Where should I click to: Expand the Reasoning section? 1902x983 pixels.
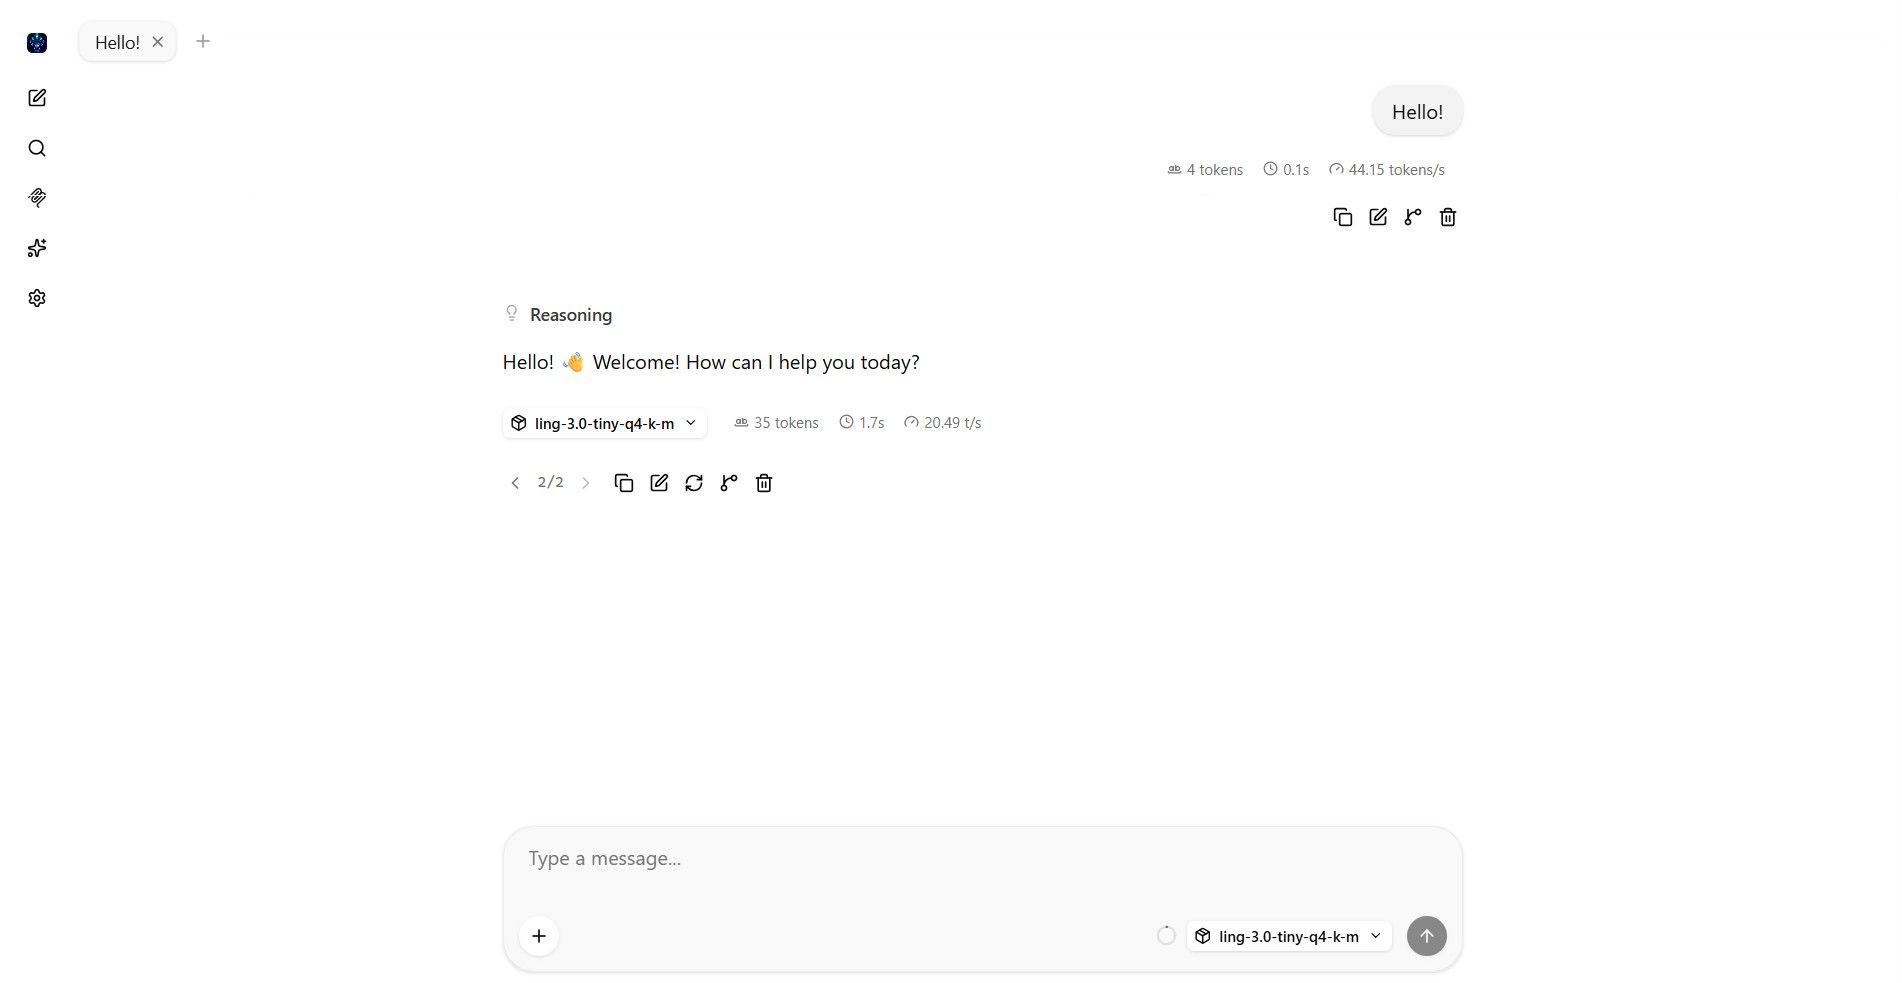558,315
